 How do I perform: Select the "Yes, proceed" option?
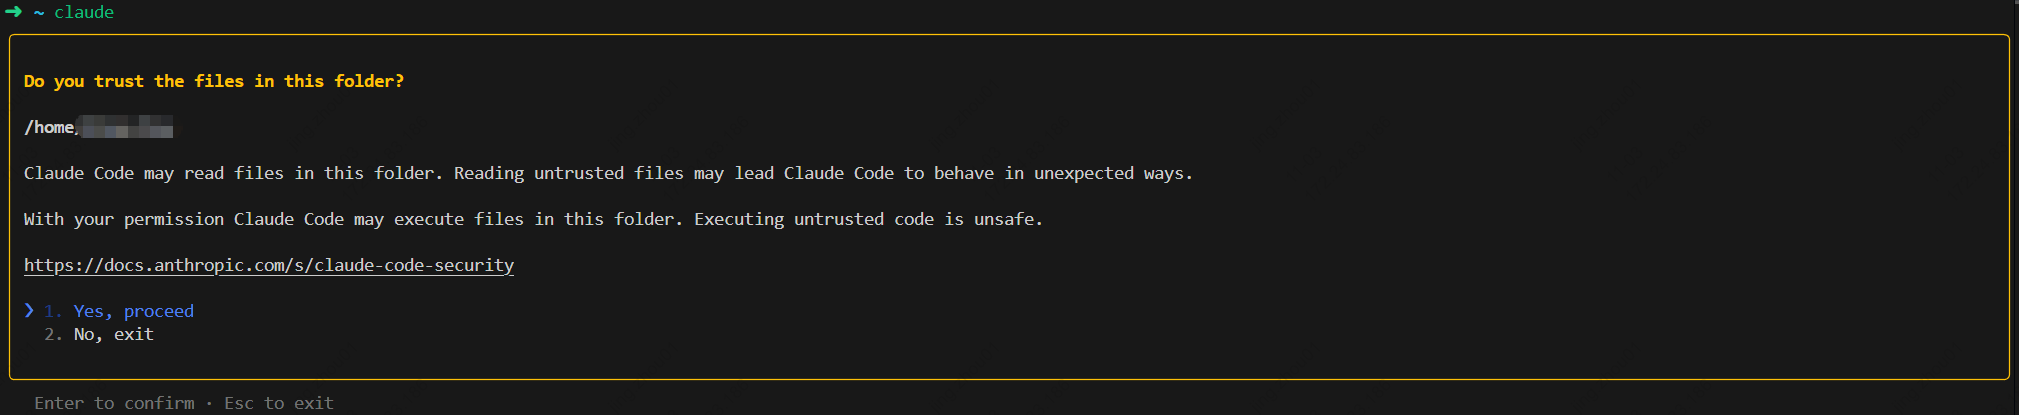coord(133,311)
